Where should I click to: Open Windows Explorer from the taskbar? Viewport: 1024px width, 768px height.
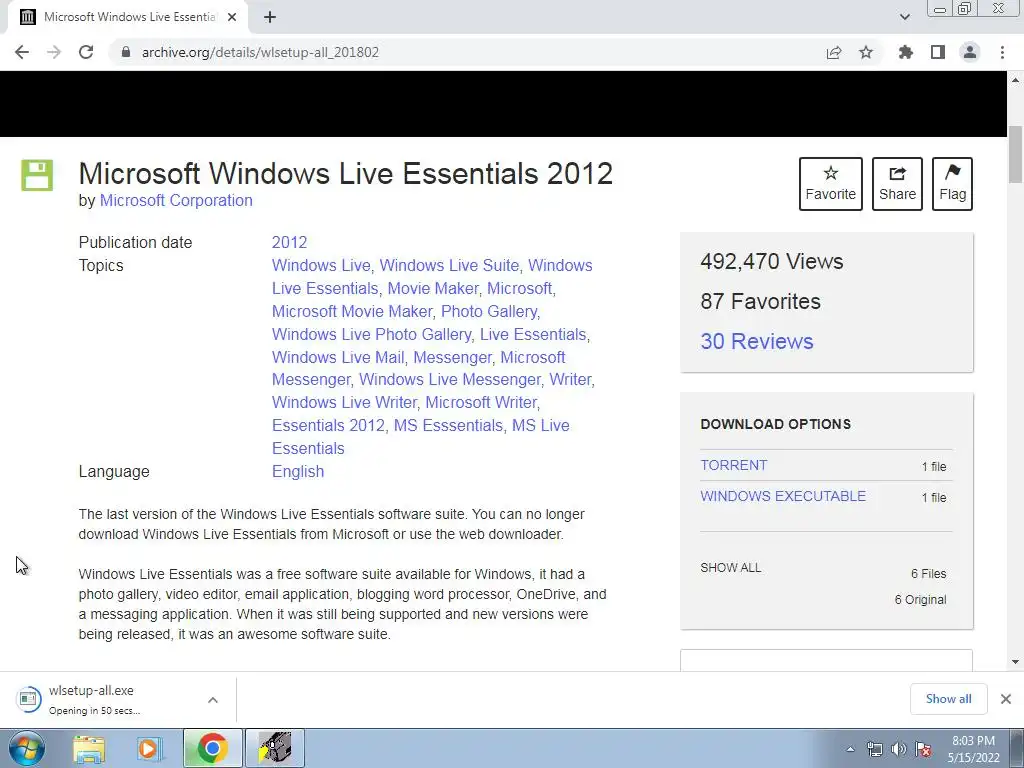pyautogui.click(x=89, y=748)
